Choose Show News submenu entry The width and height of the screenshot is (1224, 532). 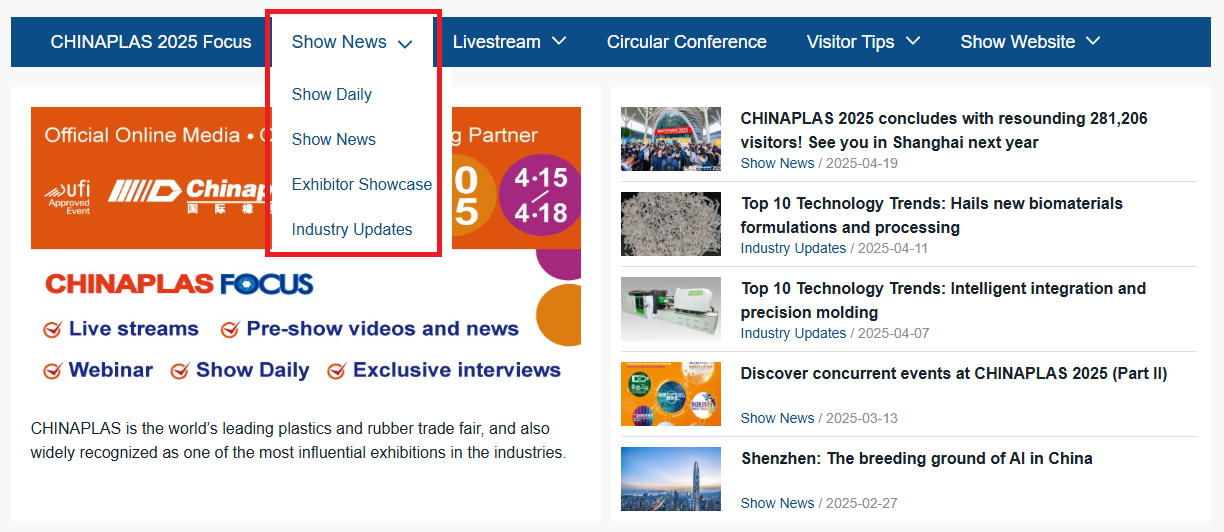coord(333,139)
